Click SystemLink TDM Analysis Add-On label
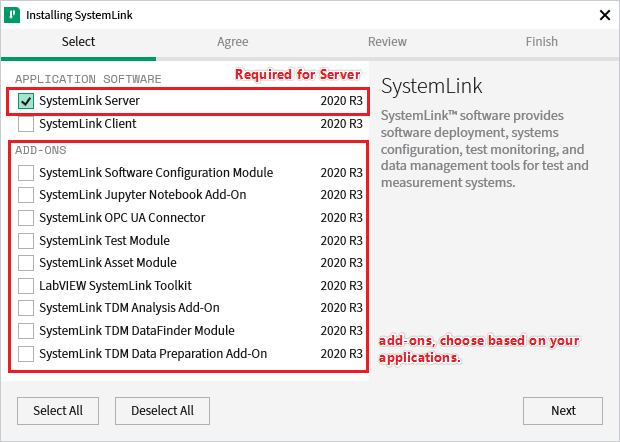 pyautogui.click(x=129, y=308)
